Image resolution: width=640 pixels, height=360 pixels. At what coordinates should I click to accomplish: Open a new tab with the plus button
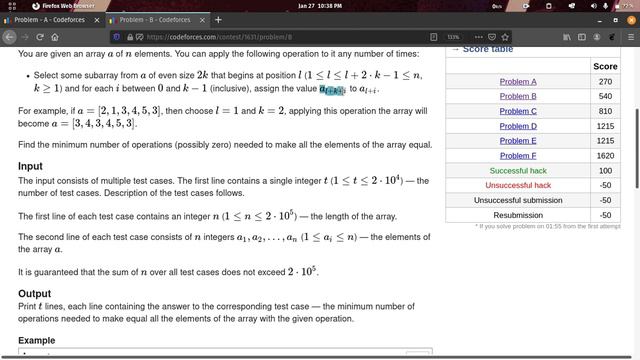tap(218, 20)
